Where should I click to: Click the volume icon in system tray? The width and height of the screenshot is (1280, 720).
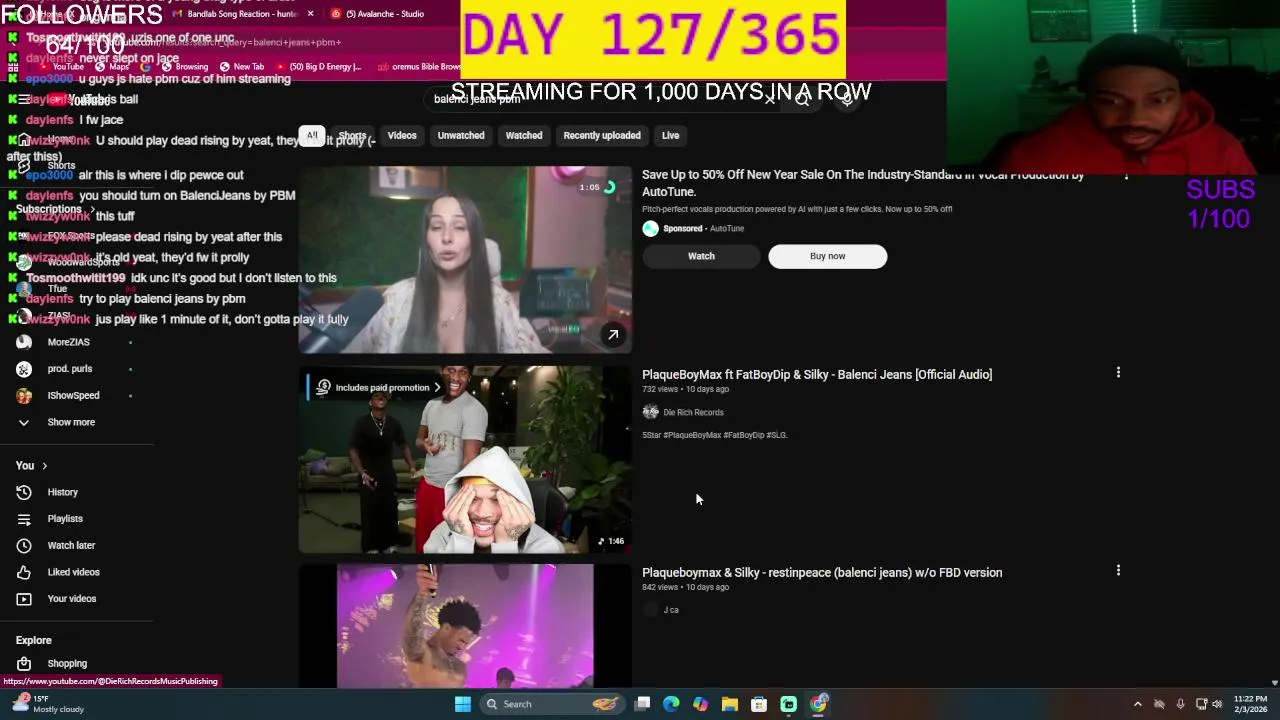point(1217,704)
